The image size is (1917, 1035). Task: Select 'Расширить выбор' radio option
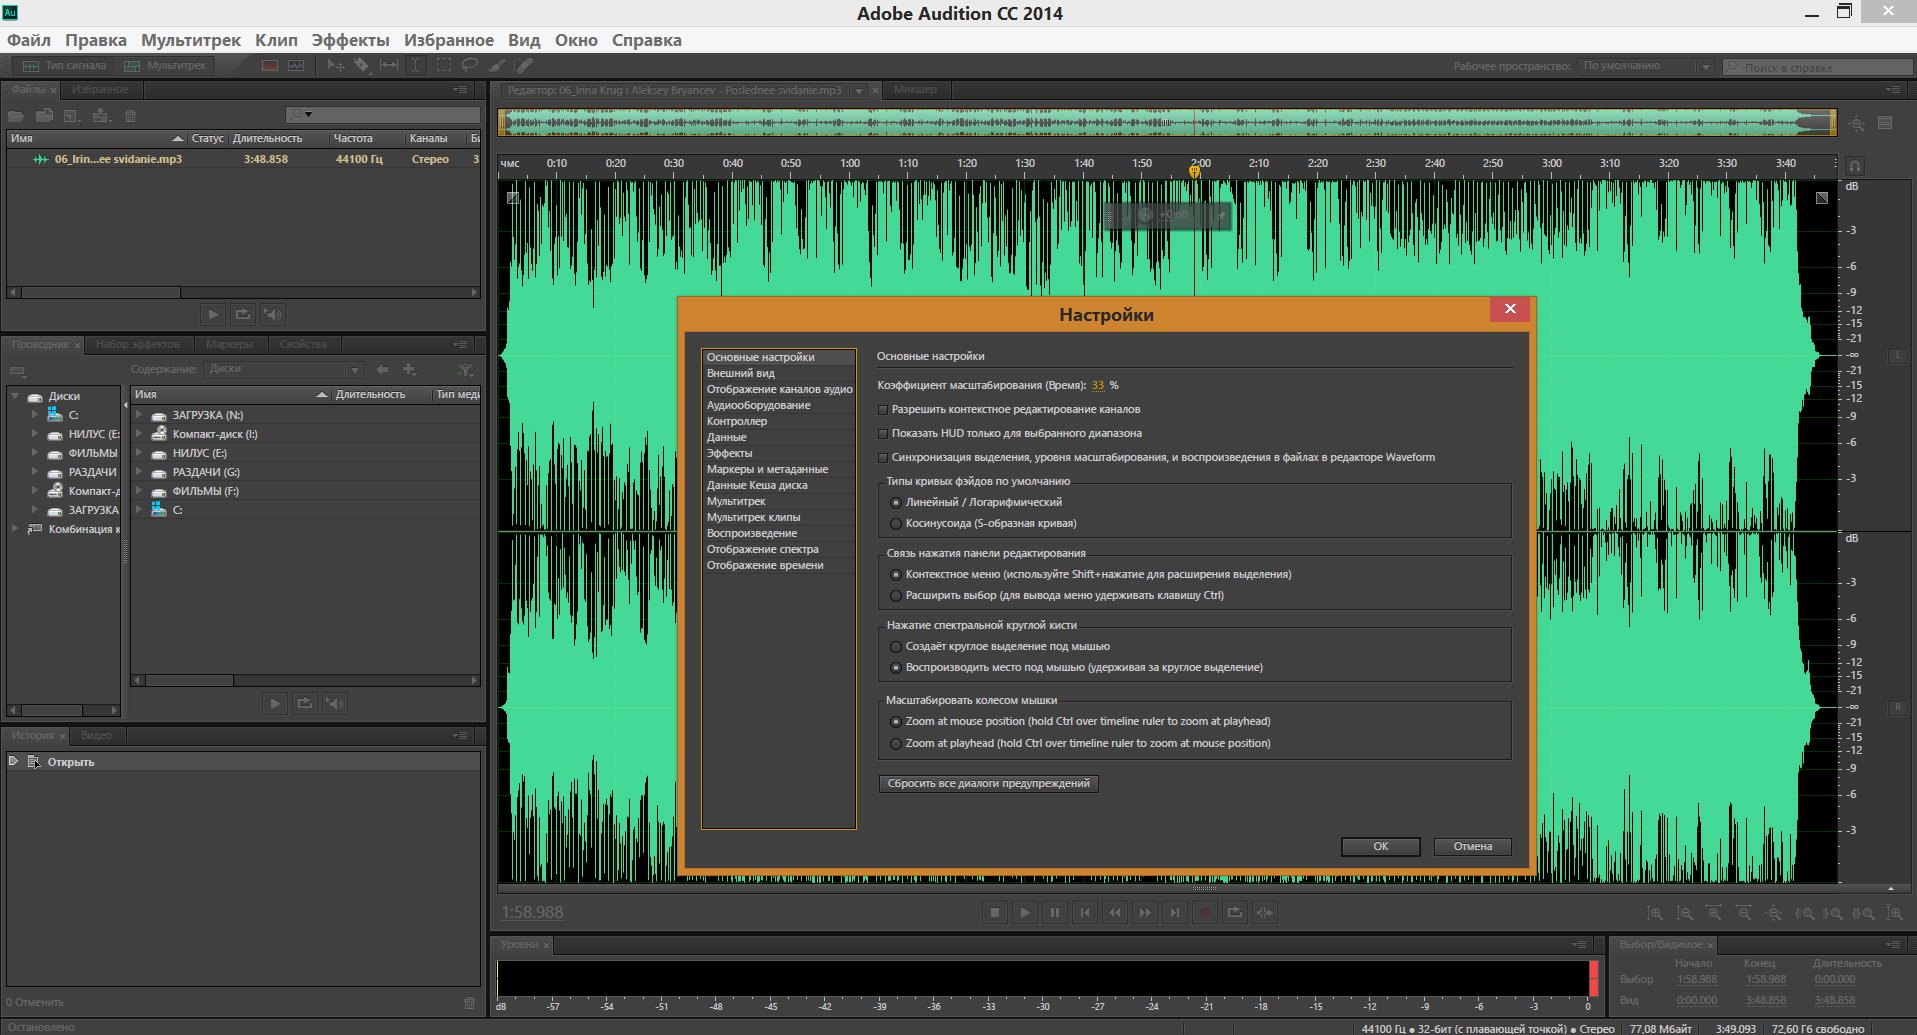pyautogui.click(x=896, y=596)
